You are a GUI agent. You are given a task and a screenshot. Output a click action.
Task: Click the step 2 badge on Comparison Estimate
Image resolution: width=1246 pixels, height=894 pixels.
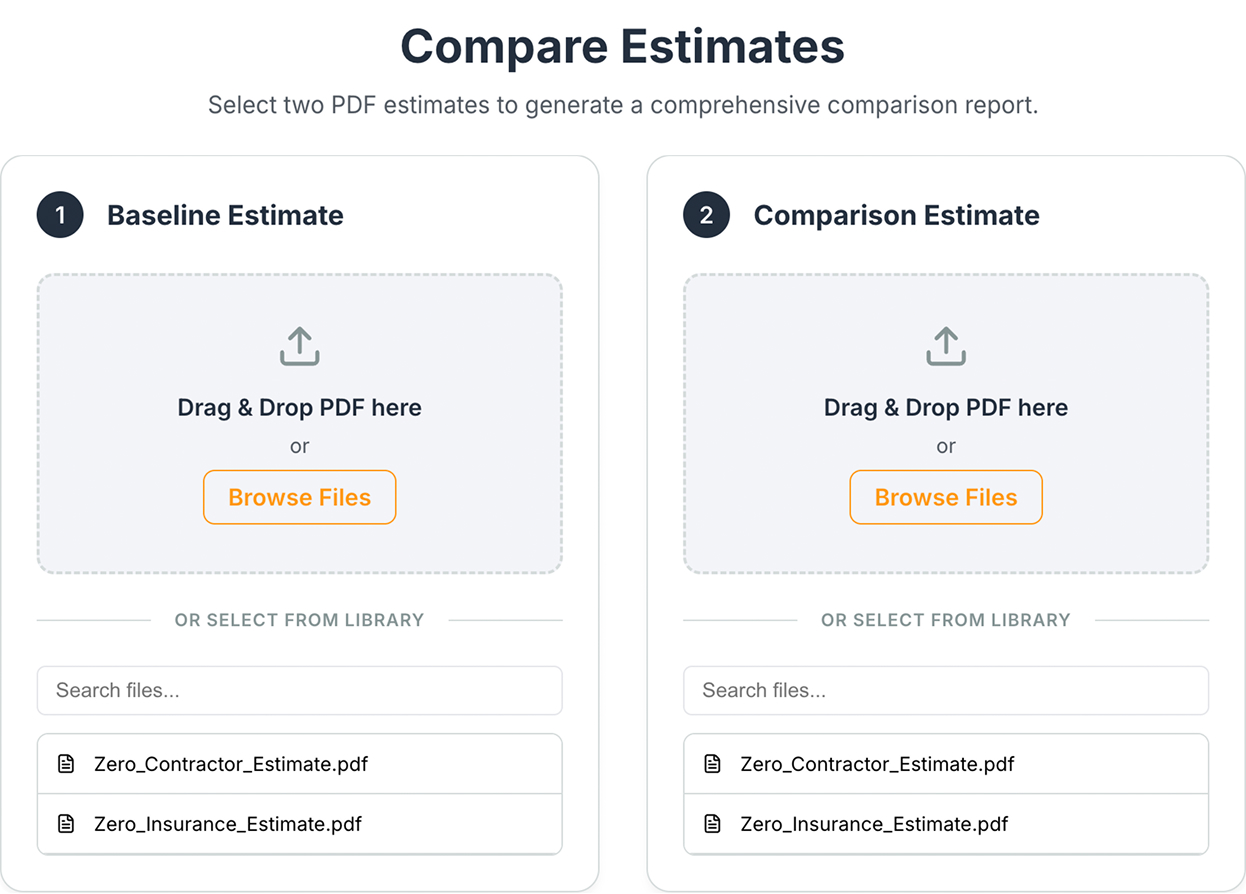pyautogui.click(x=706, y=215)
